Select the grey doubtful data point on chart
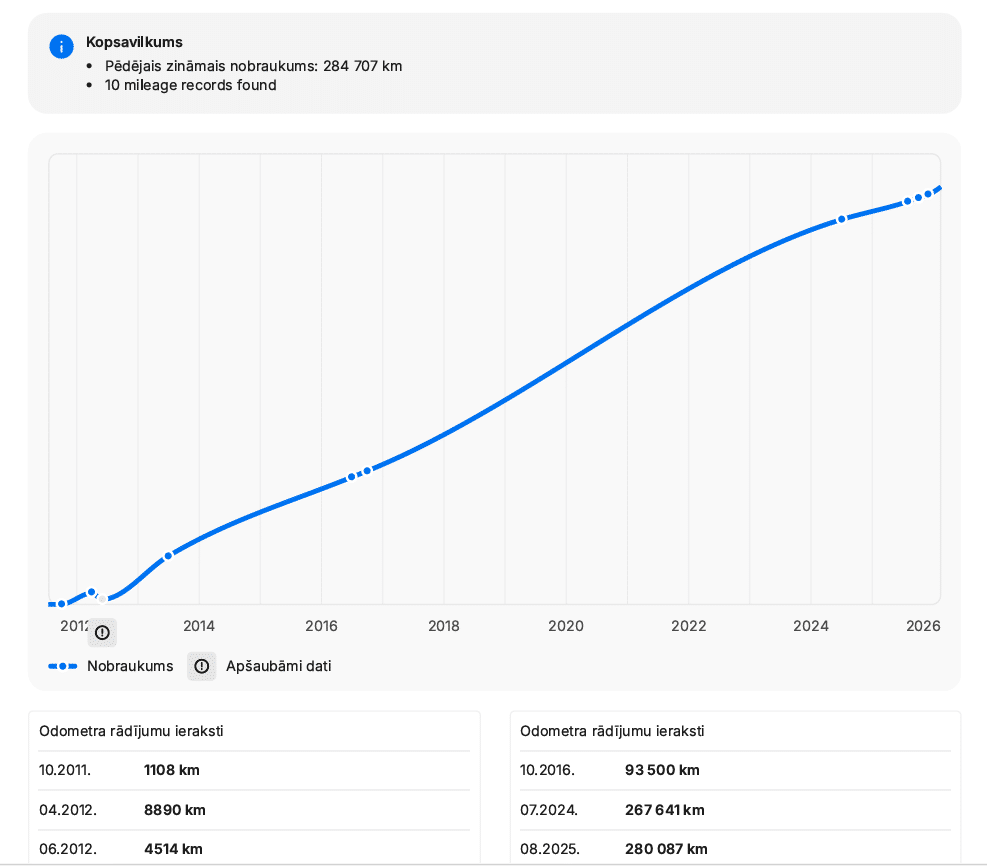987x866 pixels. pyautogui.click(x=103, y=599)
